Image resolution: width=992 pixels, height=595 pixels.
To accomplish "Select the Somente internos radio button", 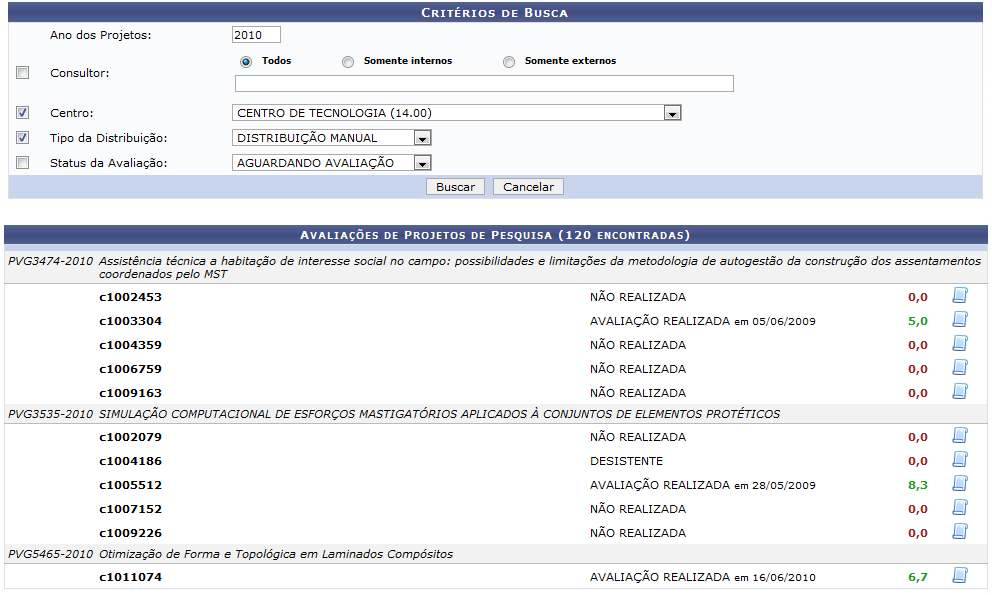I will pos(348,61).
